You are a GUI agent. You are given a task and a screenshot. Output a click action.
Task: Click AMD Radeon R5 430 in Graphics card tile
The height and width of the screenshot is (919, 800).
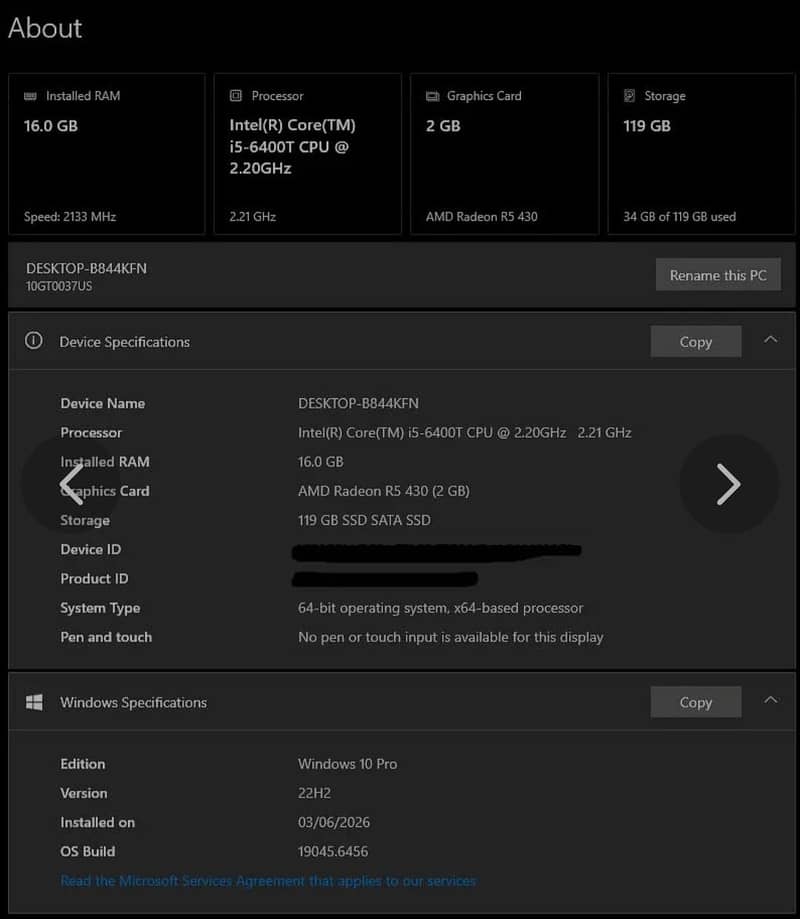pyautogui.click(x=482, y=216)
